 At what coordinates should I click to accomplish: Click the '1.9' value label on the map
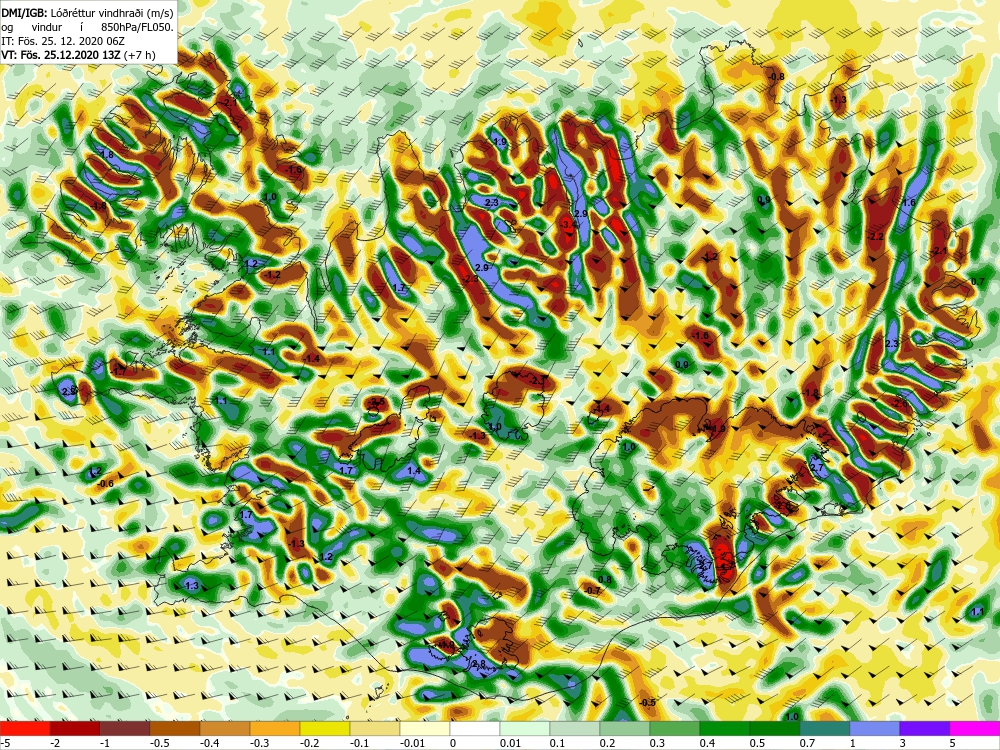[x=500, y=142]
